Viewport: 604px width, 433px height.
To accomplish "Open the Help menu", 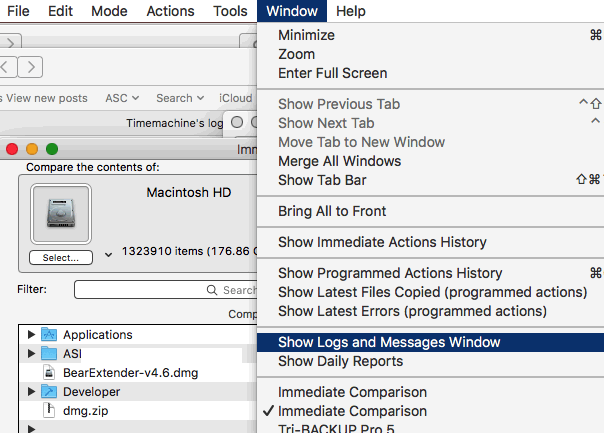I will point(351,11).
